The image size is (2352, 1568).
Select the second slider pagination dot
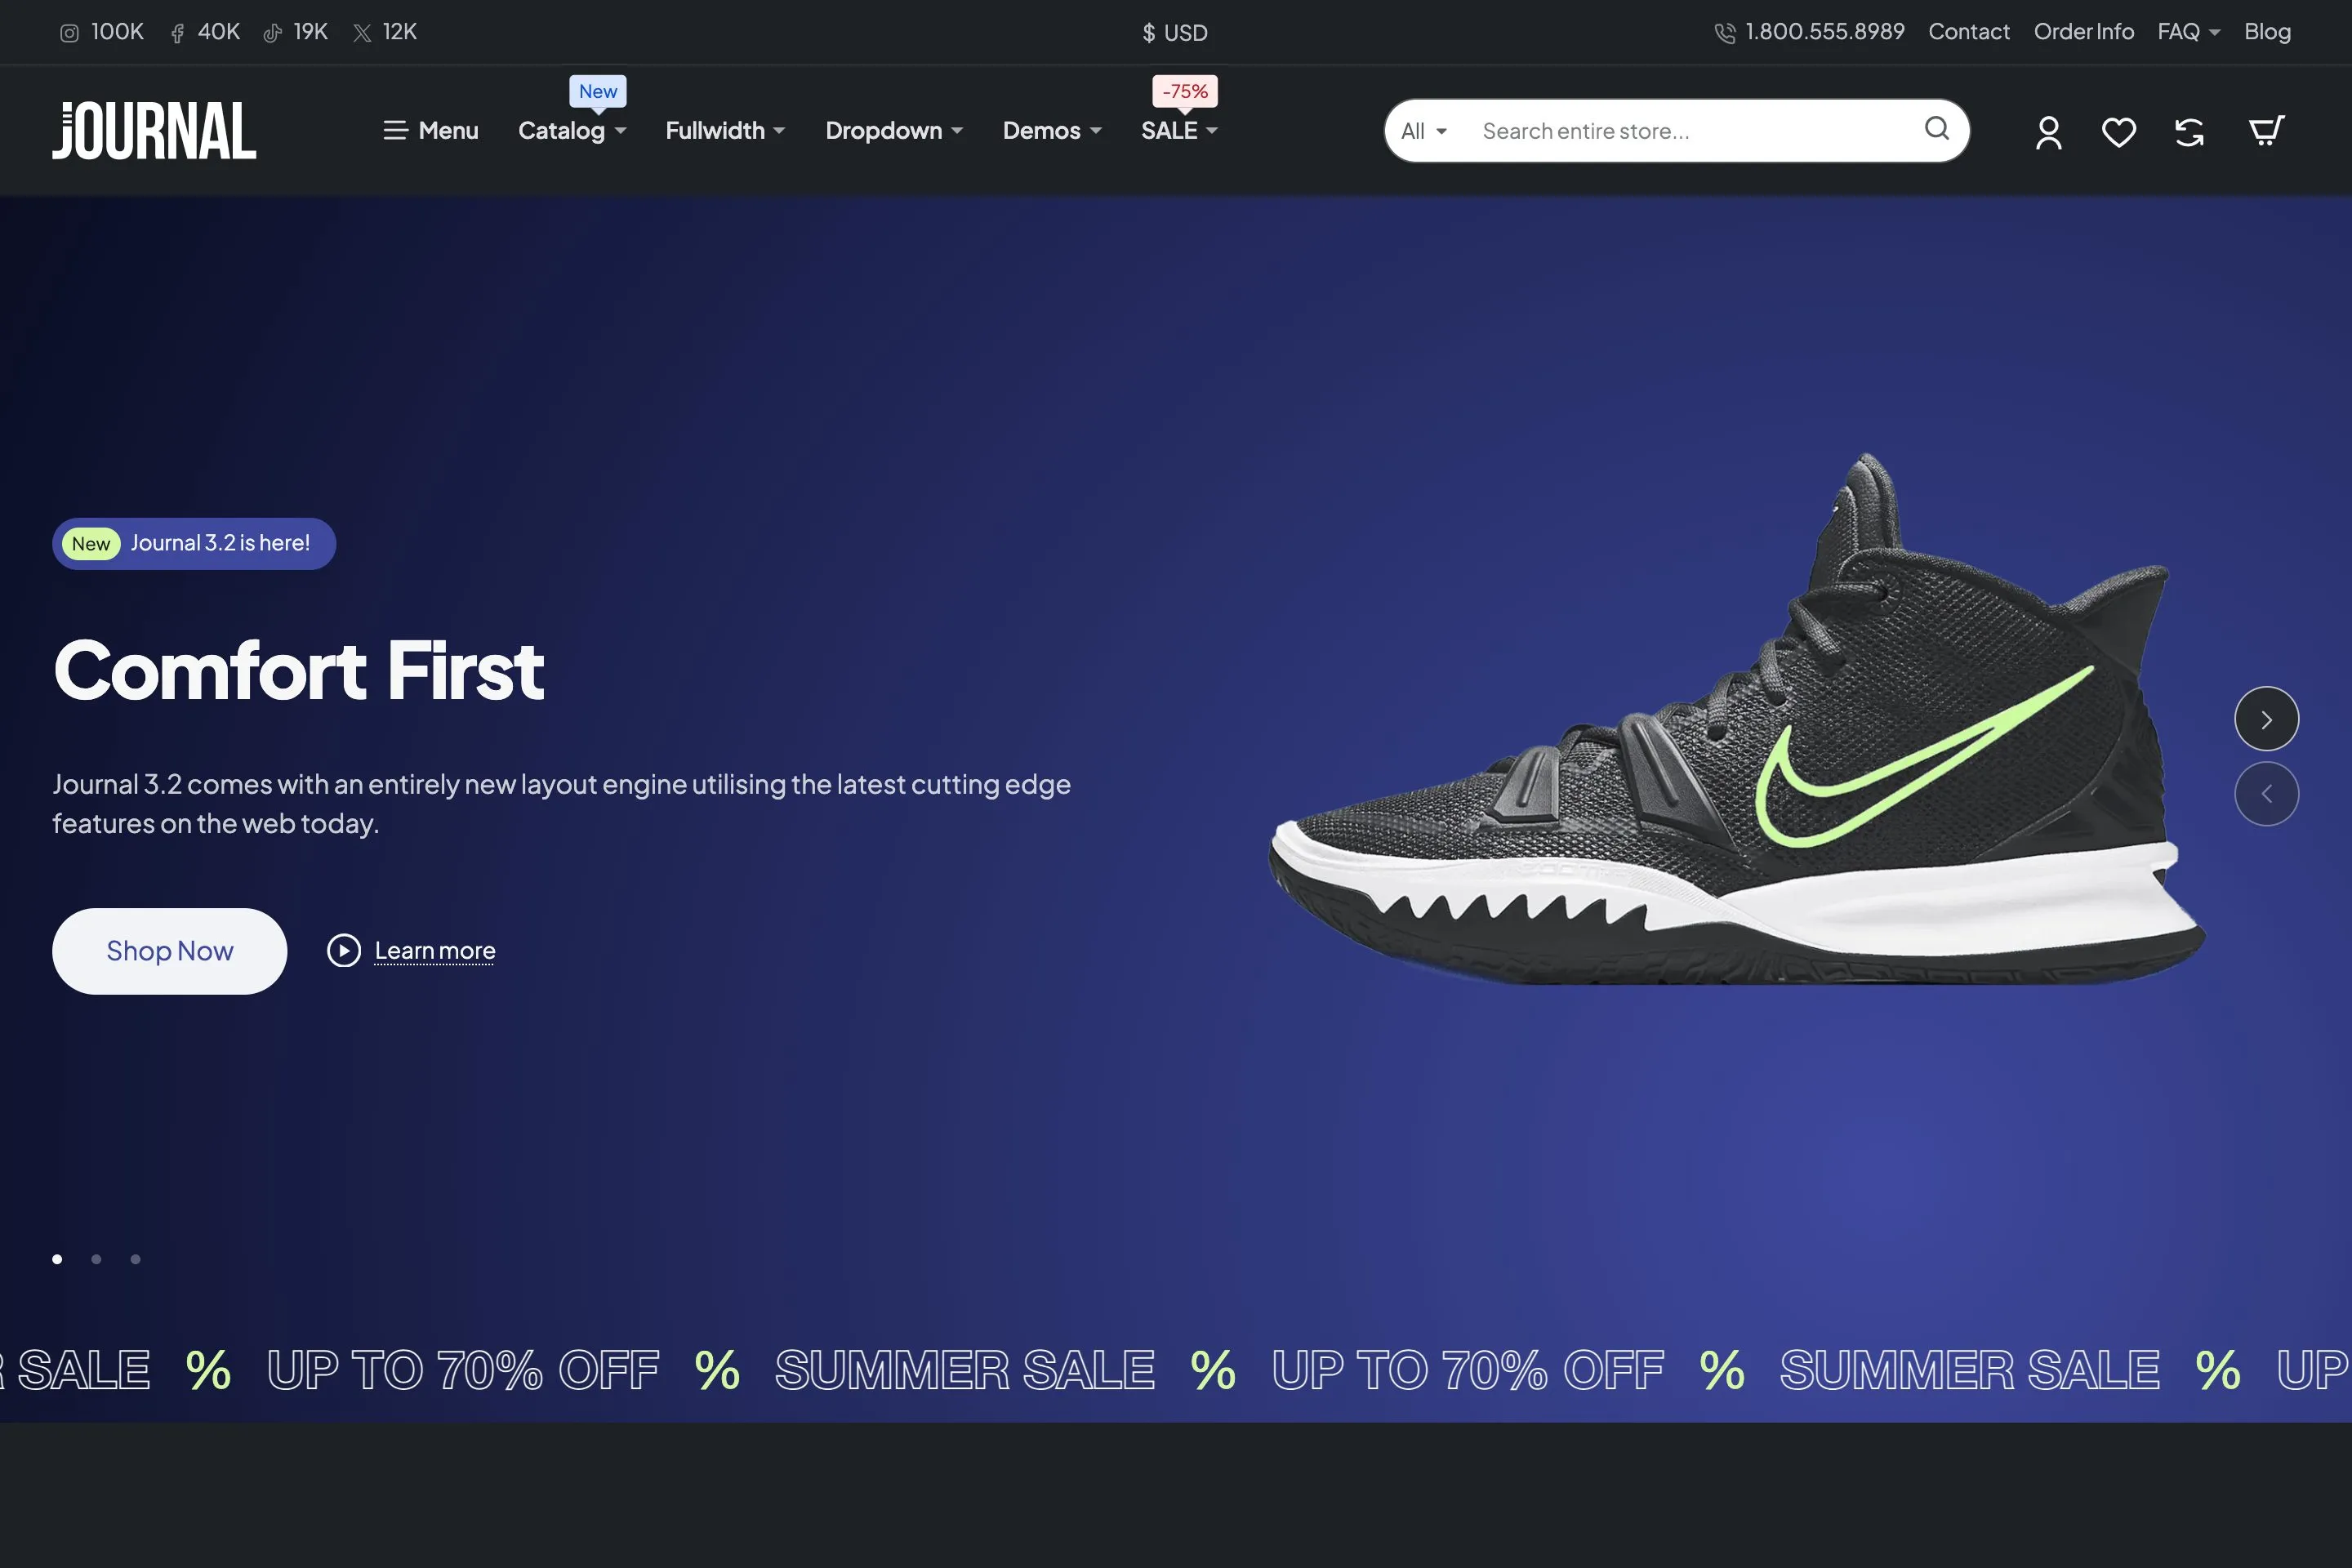pos(96,1259)
